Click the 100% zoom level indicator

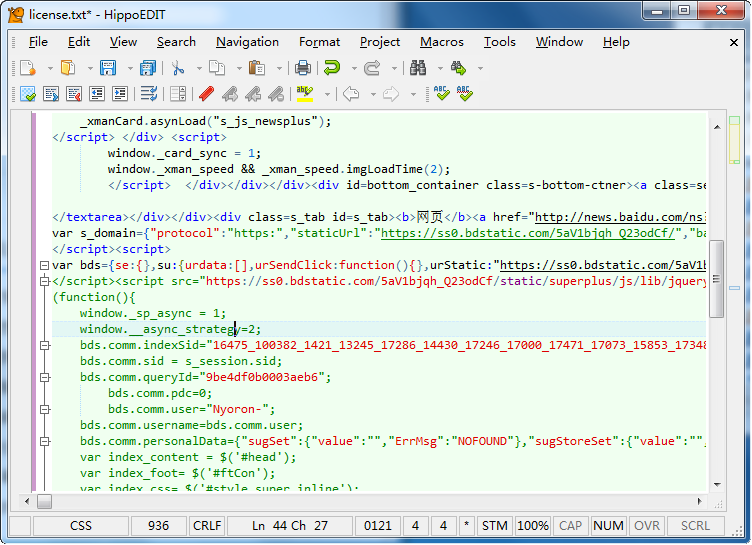532,525
